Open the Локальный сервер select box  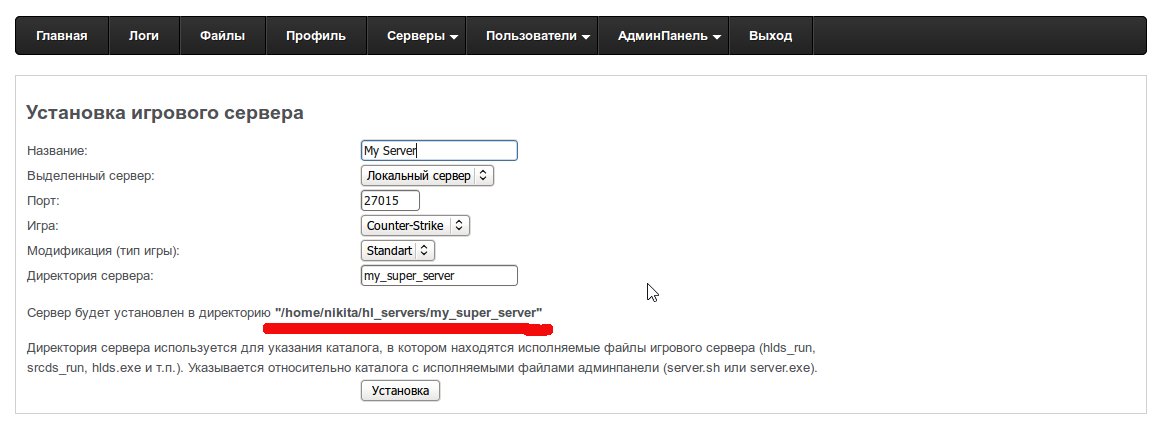click(x=427, y=176)
